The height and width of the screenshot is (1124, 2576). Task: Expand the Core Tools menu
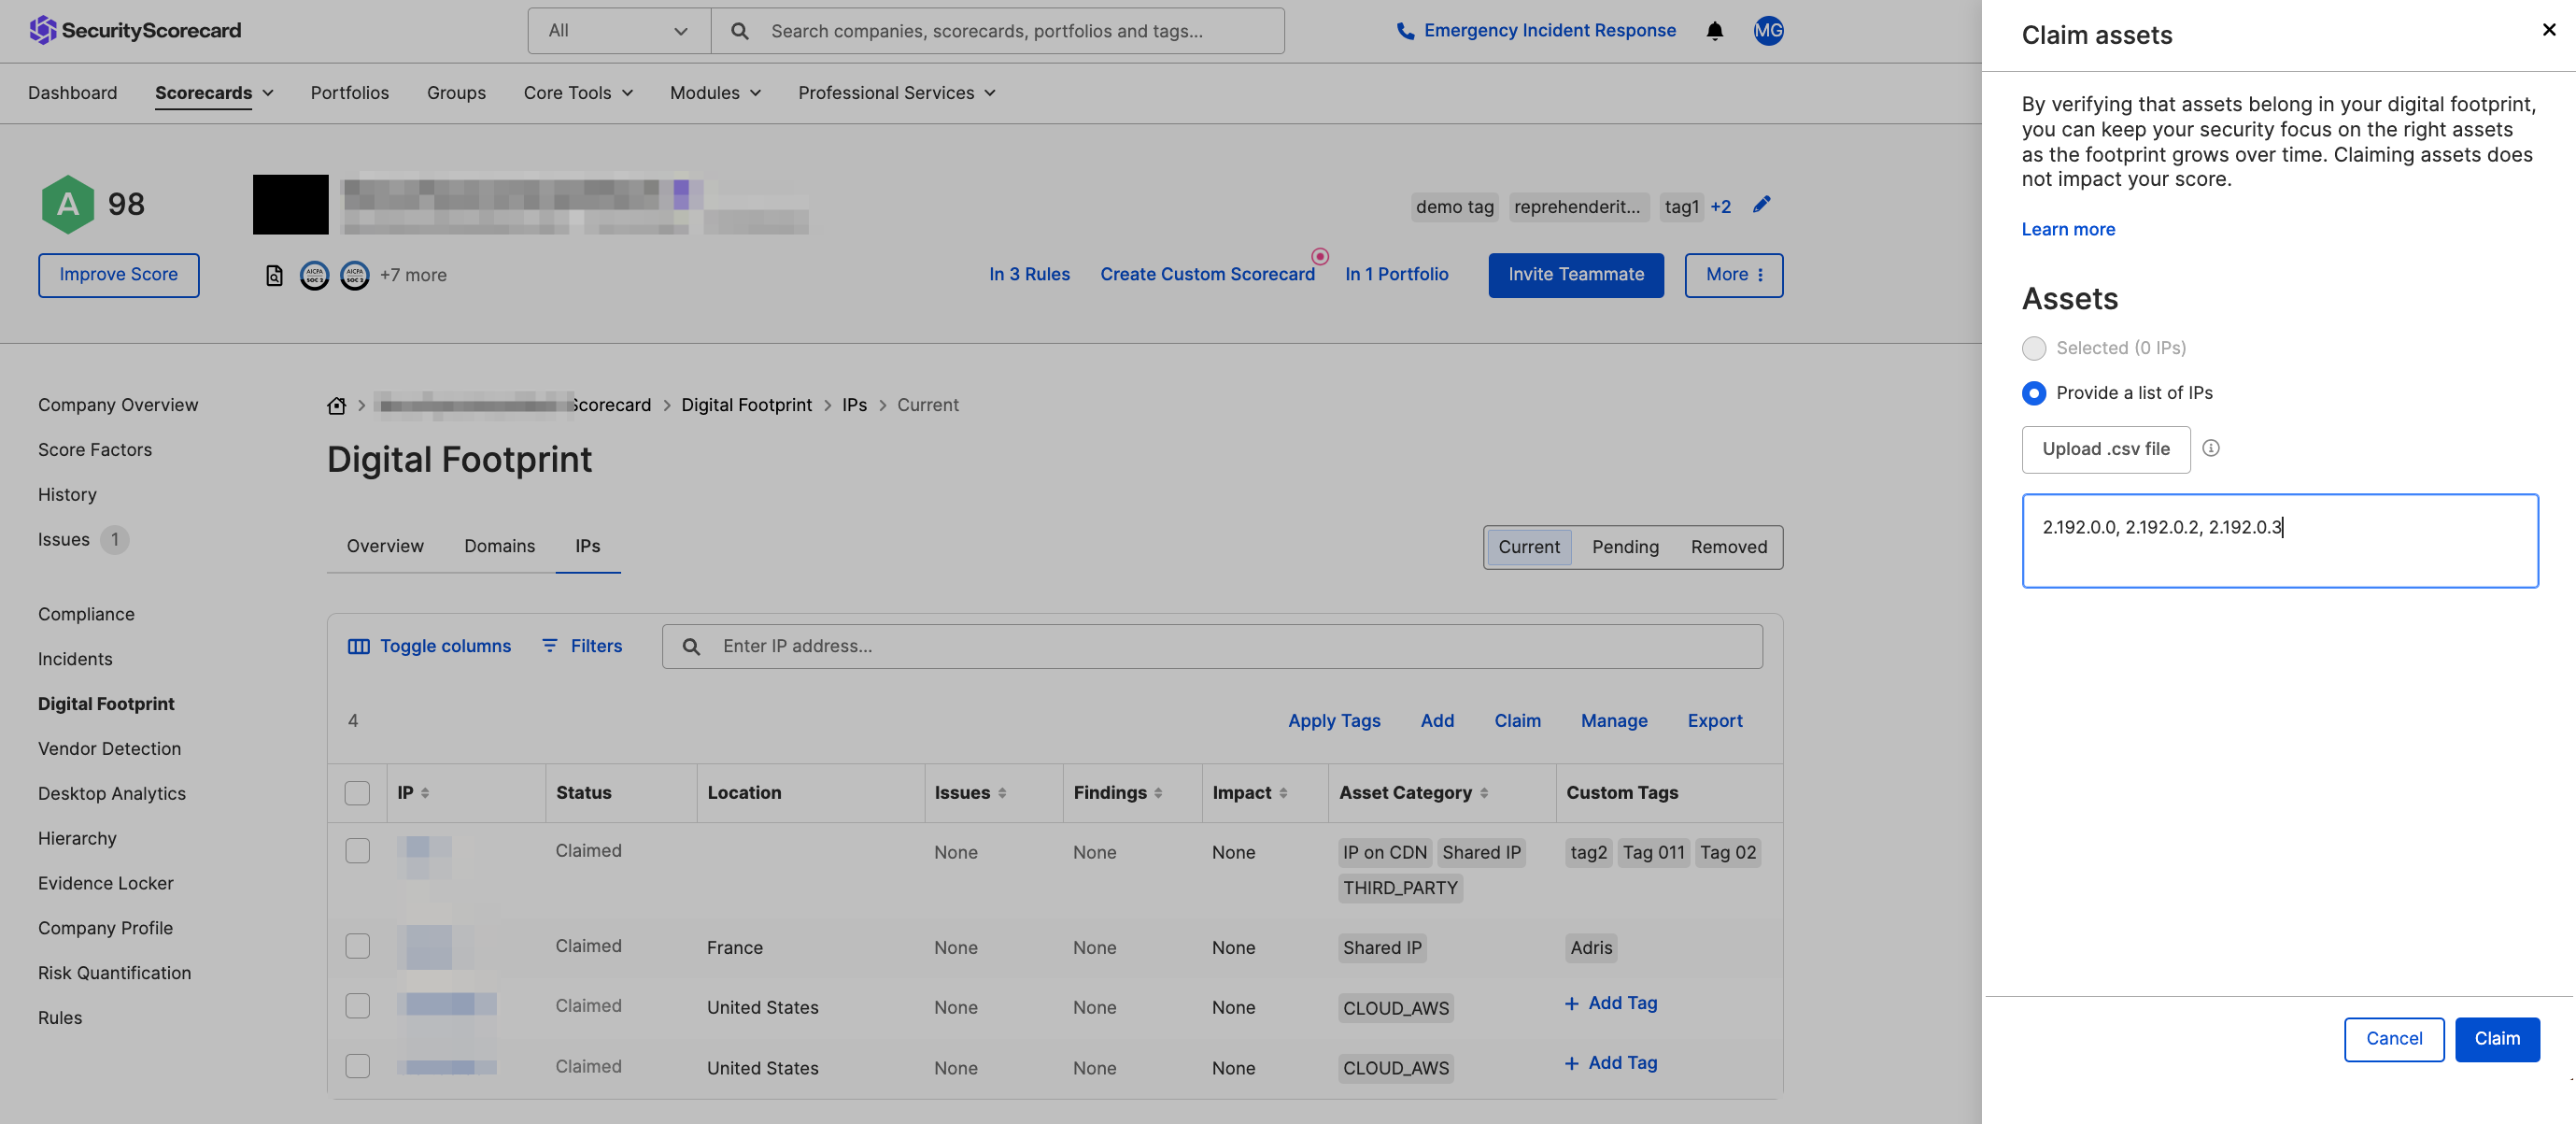click(578, 93)
